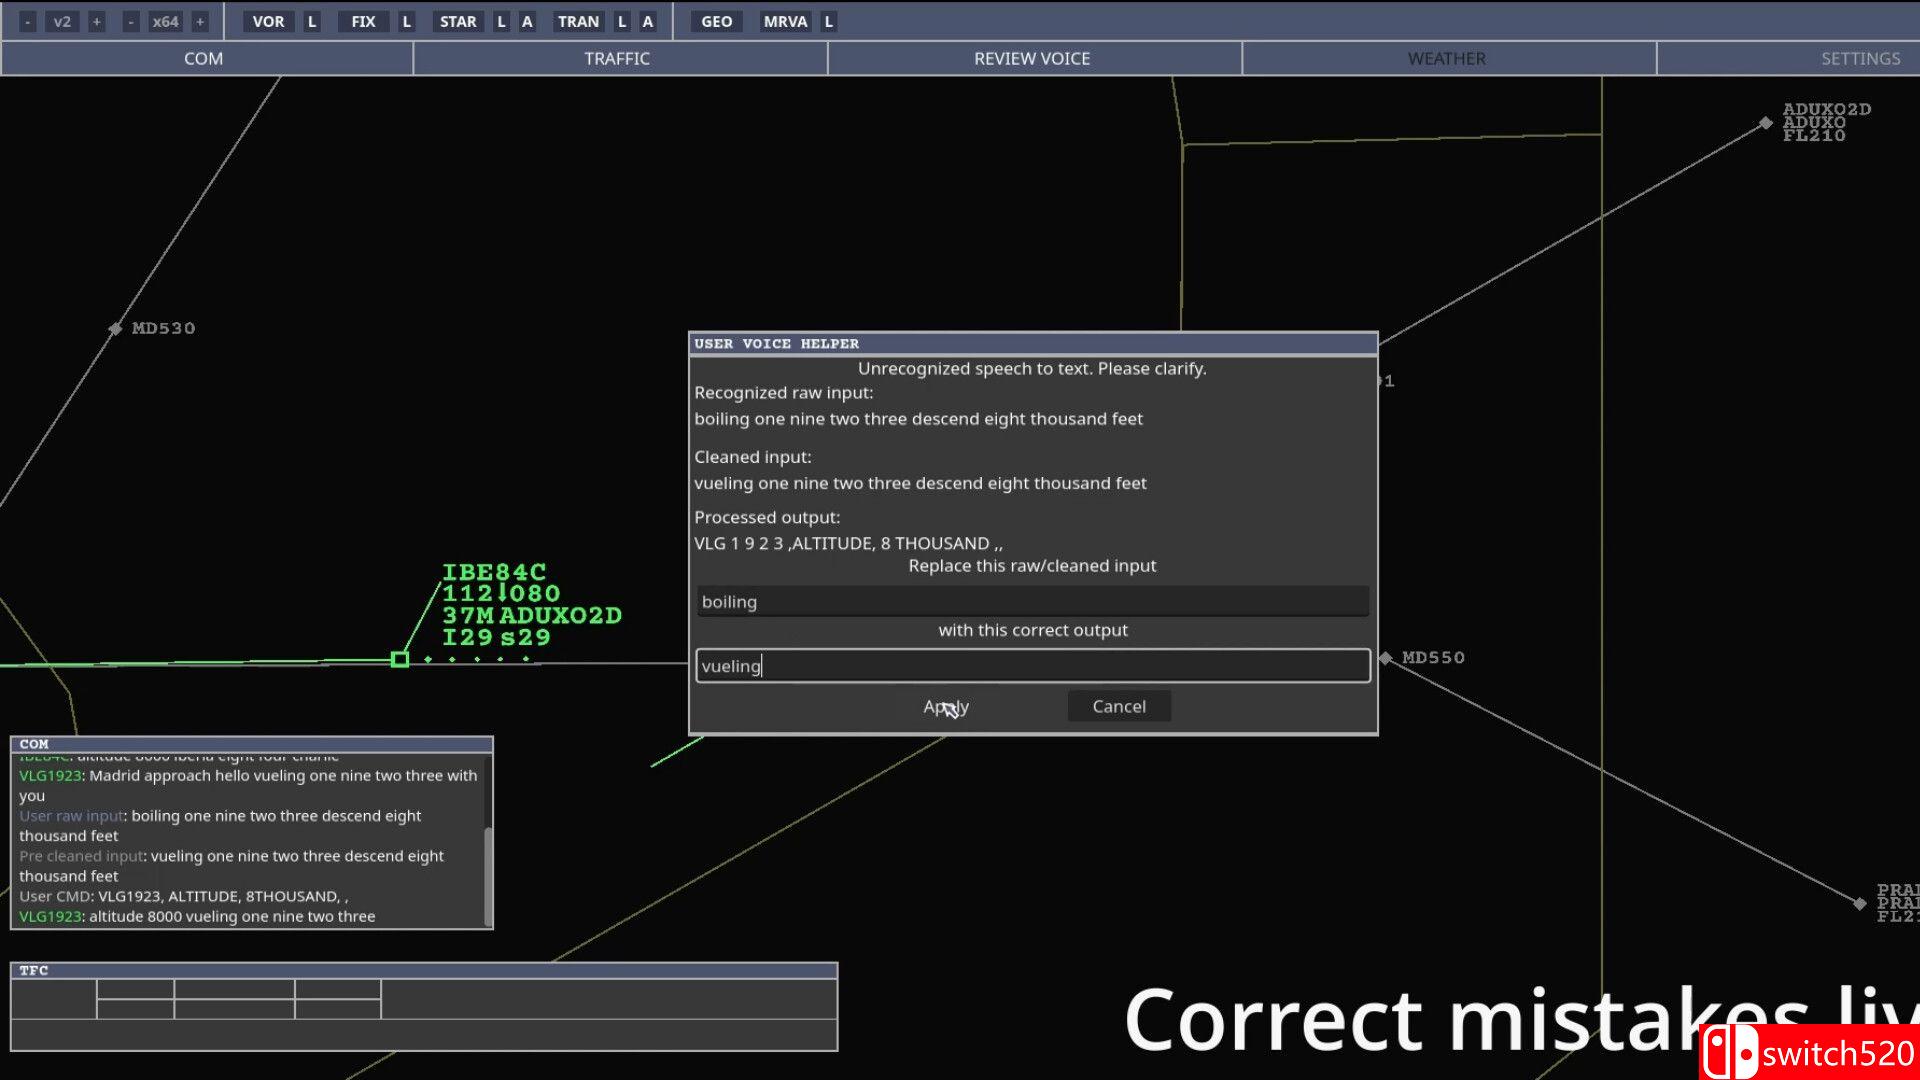
Task: Toggle the MRVA display button
Action: (785, 21)
